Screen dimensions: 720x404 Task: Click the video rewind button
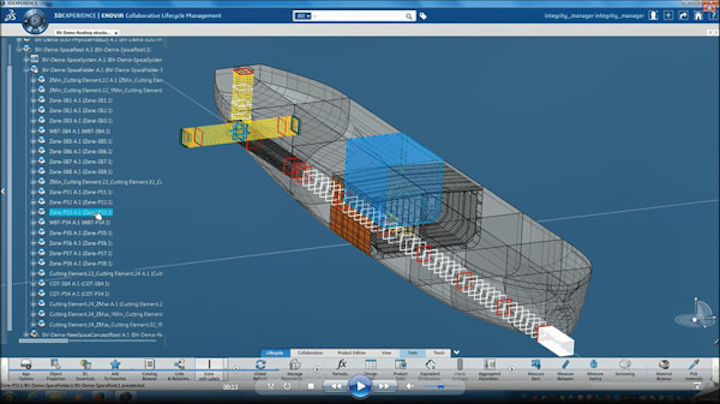click(x=336, y=387)
